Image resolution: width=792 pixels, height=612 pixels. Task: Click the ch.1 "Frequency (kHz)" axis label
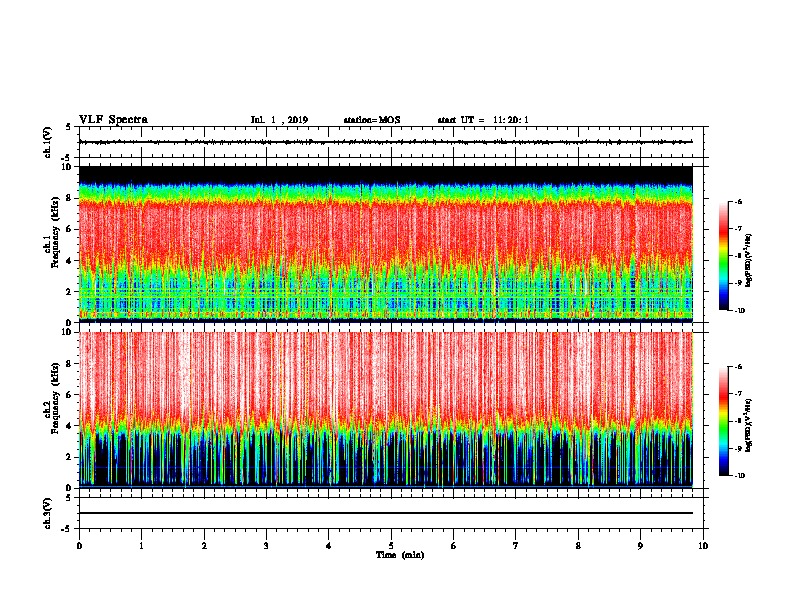(55, 232)
